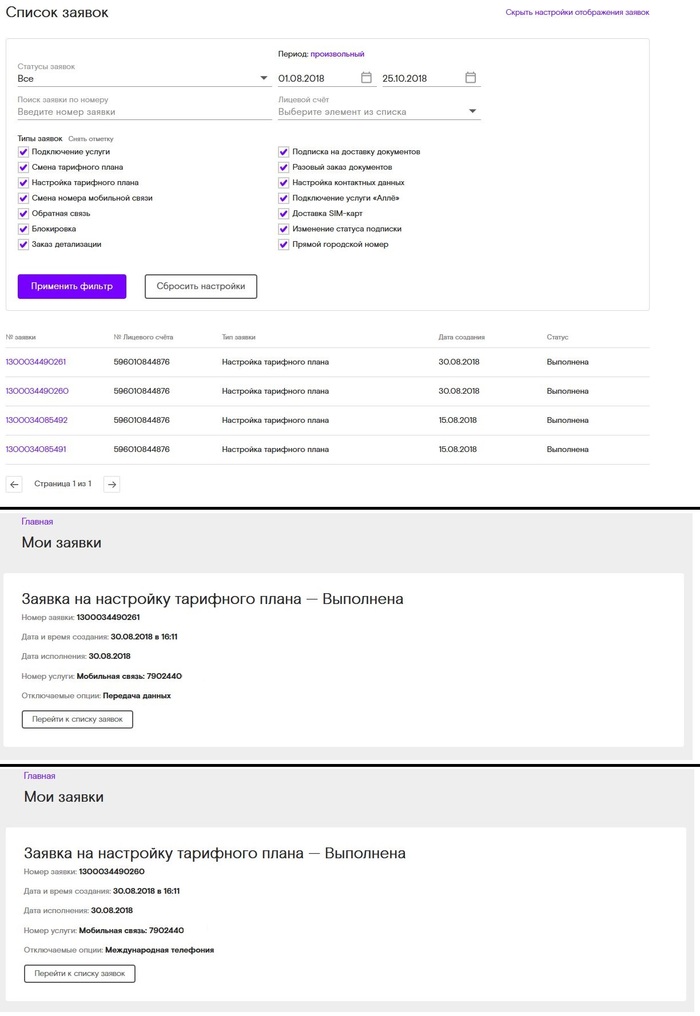700x1016 pixels.
Task: Open request number 1300034085492
Action: [36, 420]
